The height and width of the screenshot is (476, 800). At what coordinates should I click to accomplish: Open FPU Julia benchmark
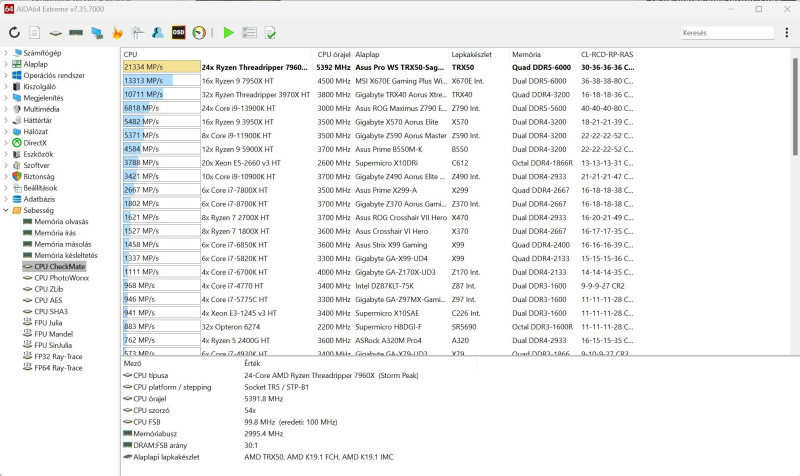48,322
